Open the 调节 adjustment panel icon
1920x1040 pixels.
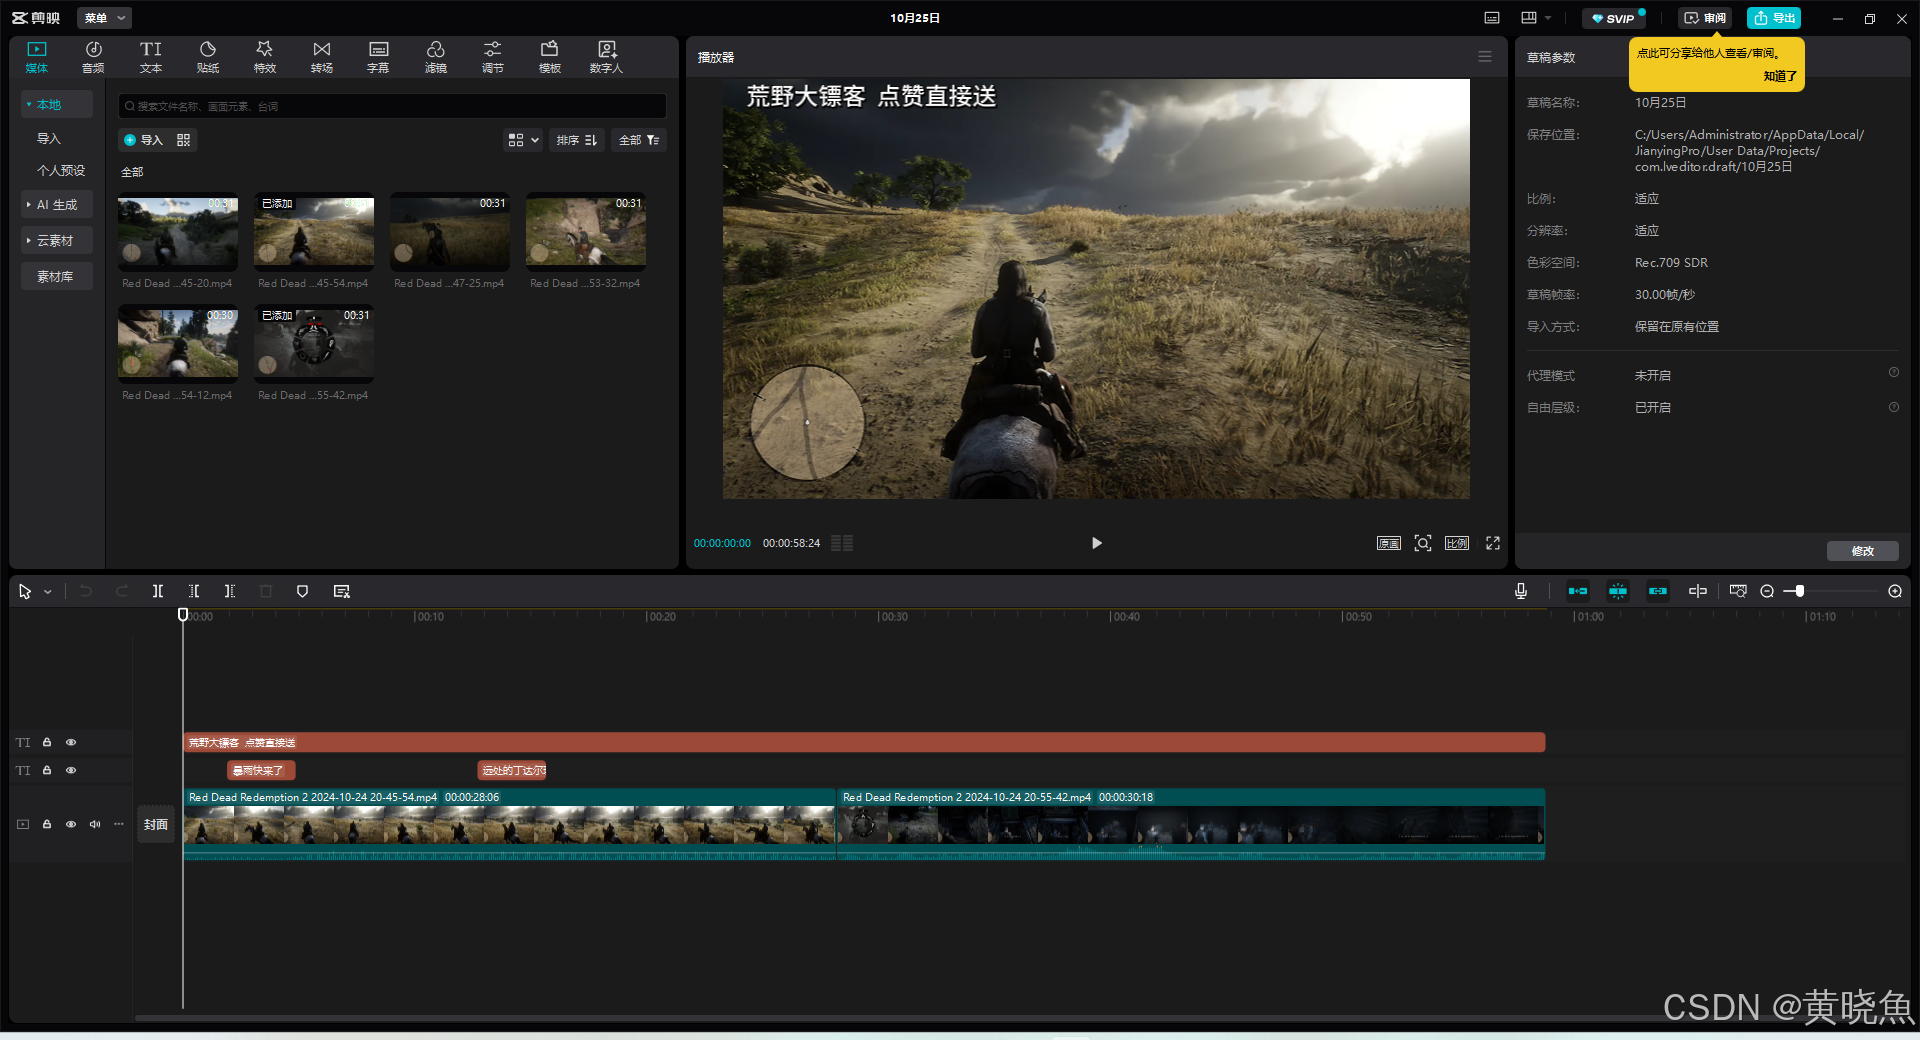pos(493,57)
